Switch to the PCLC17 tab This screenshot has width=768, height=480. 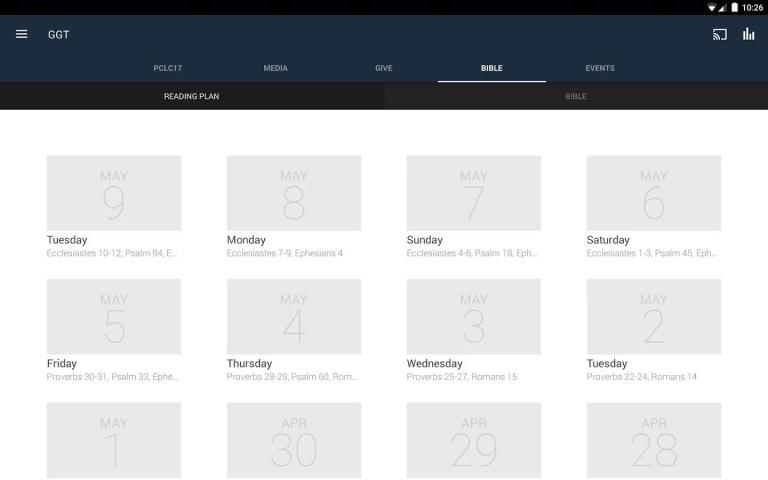tap(168, 68)
